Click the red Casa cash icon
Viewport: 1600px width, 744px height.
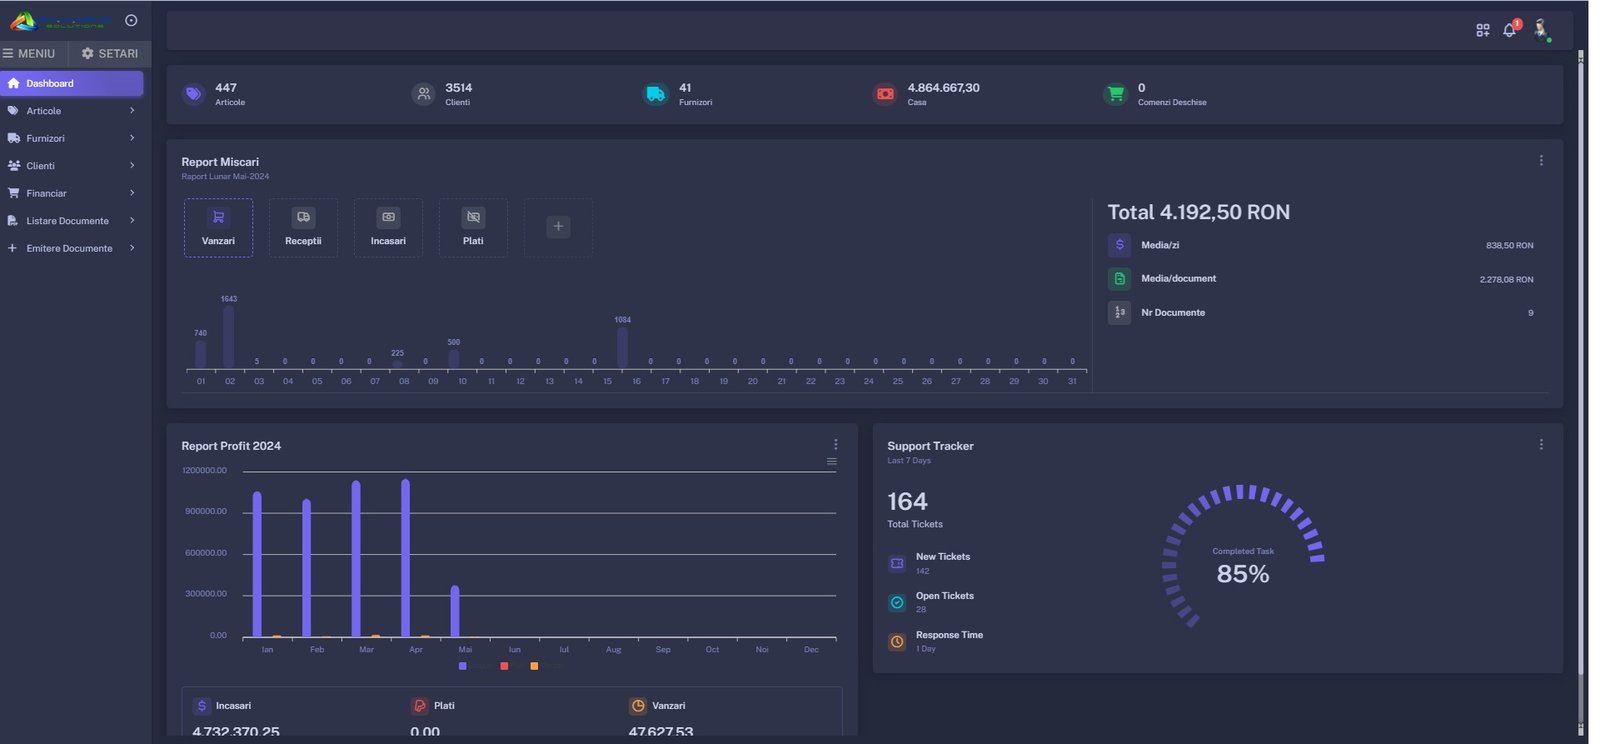[x=885, y=94]
